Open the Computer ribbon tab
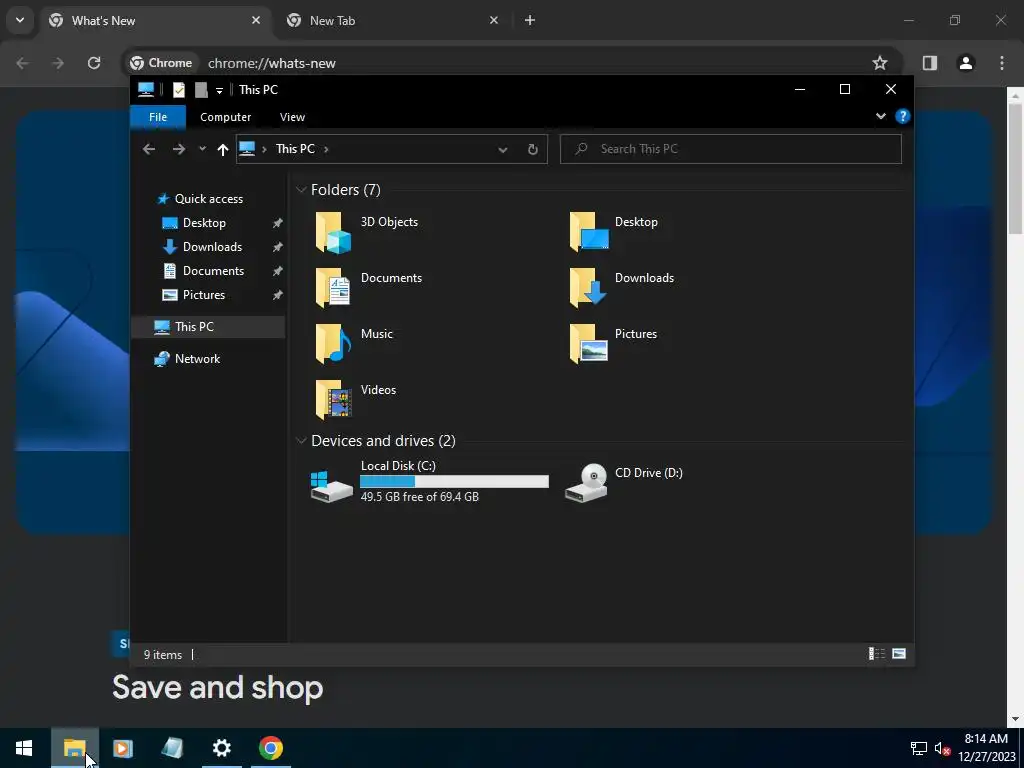 tap(225, 117)
